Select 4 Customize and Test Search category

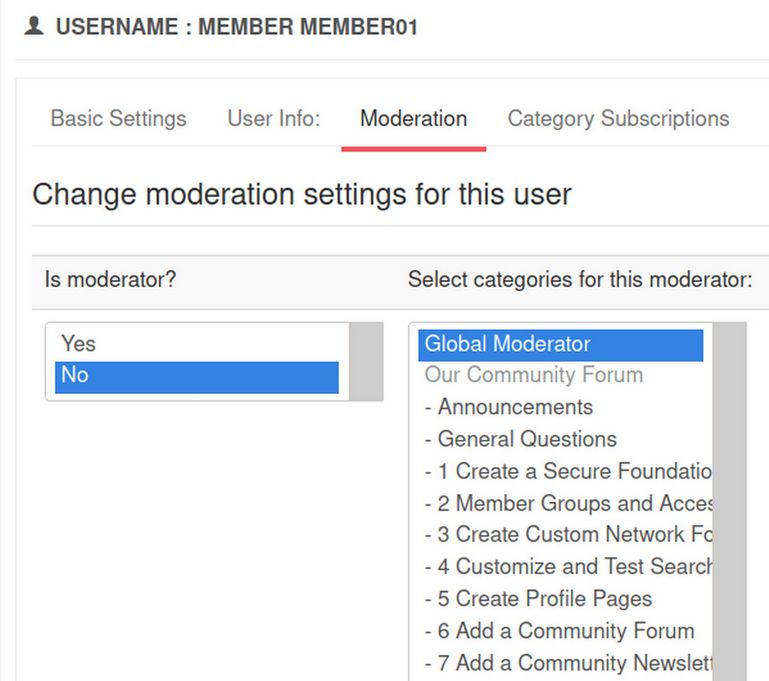(566, 567)
